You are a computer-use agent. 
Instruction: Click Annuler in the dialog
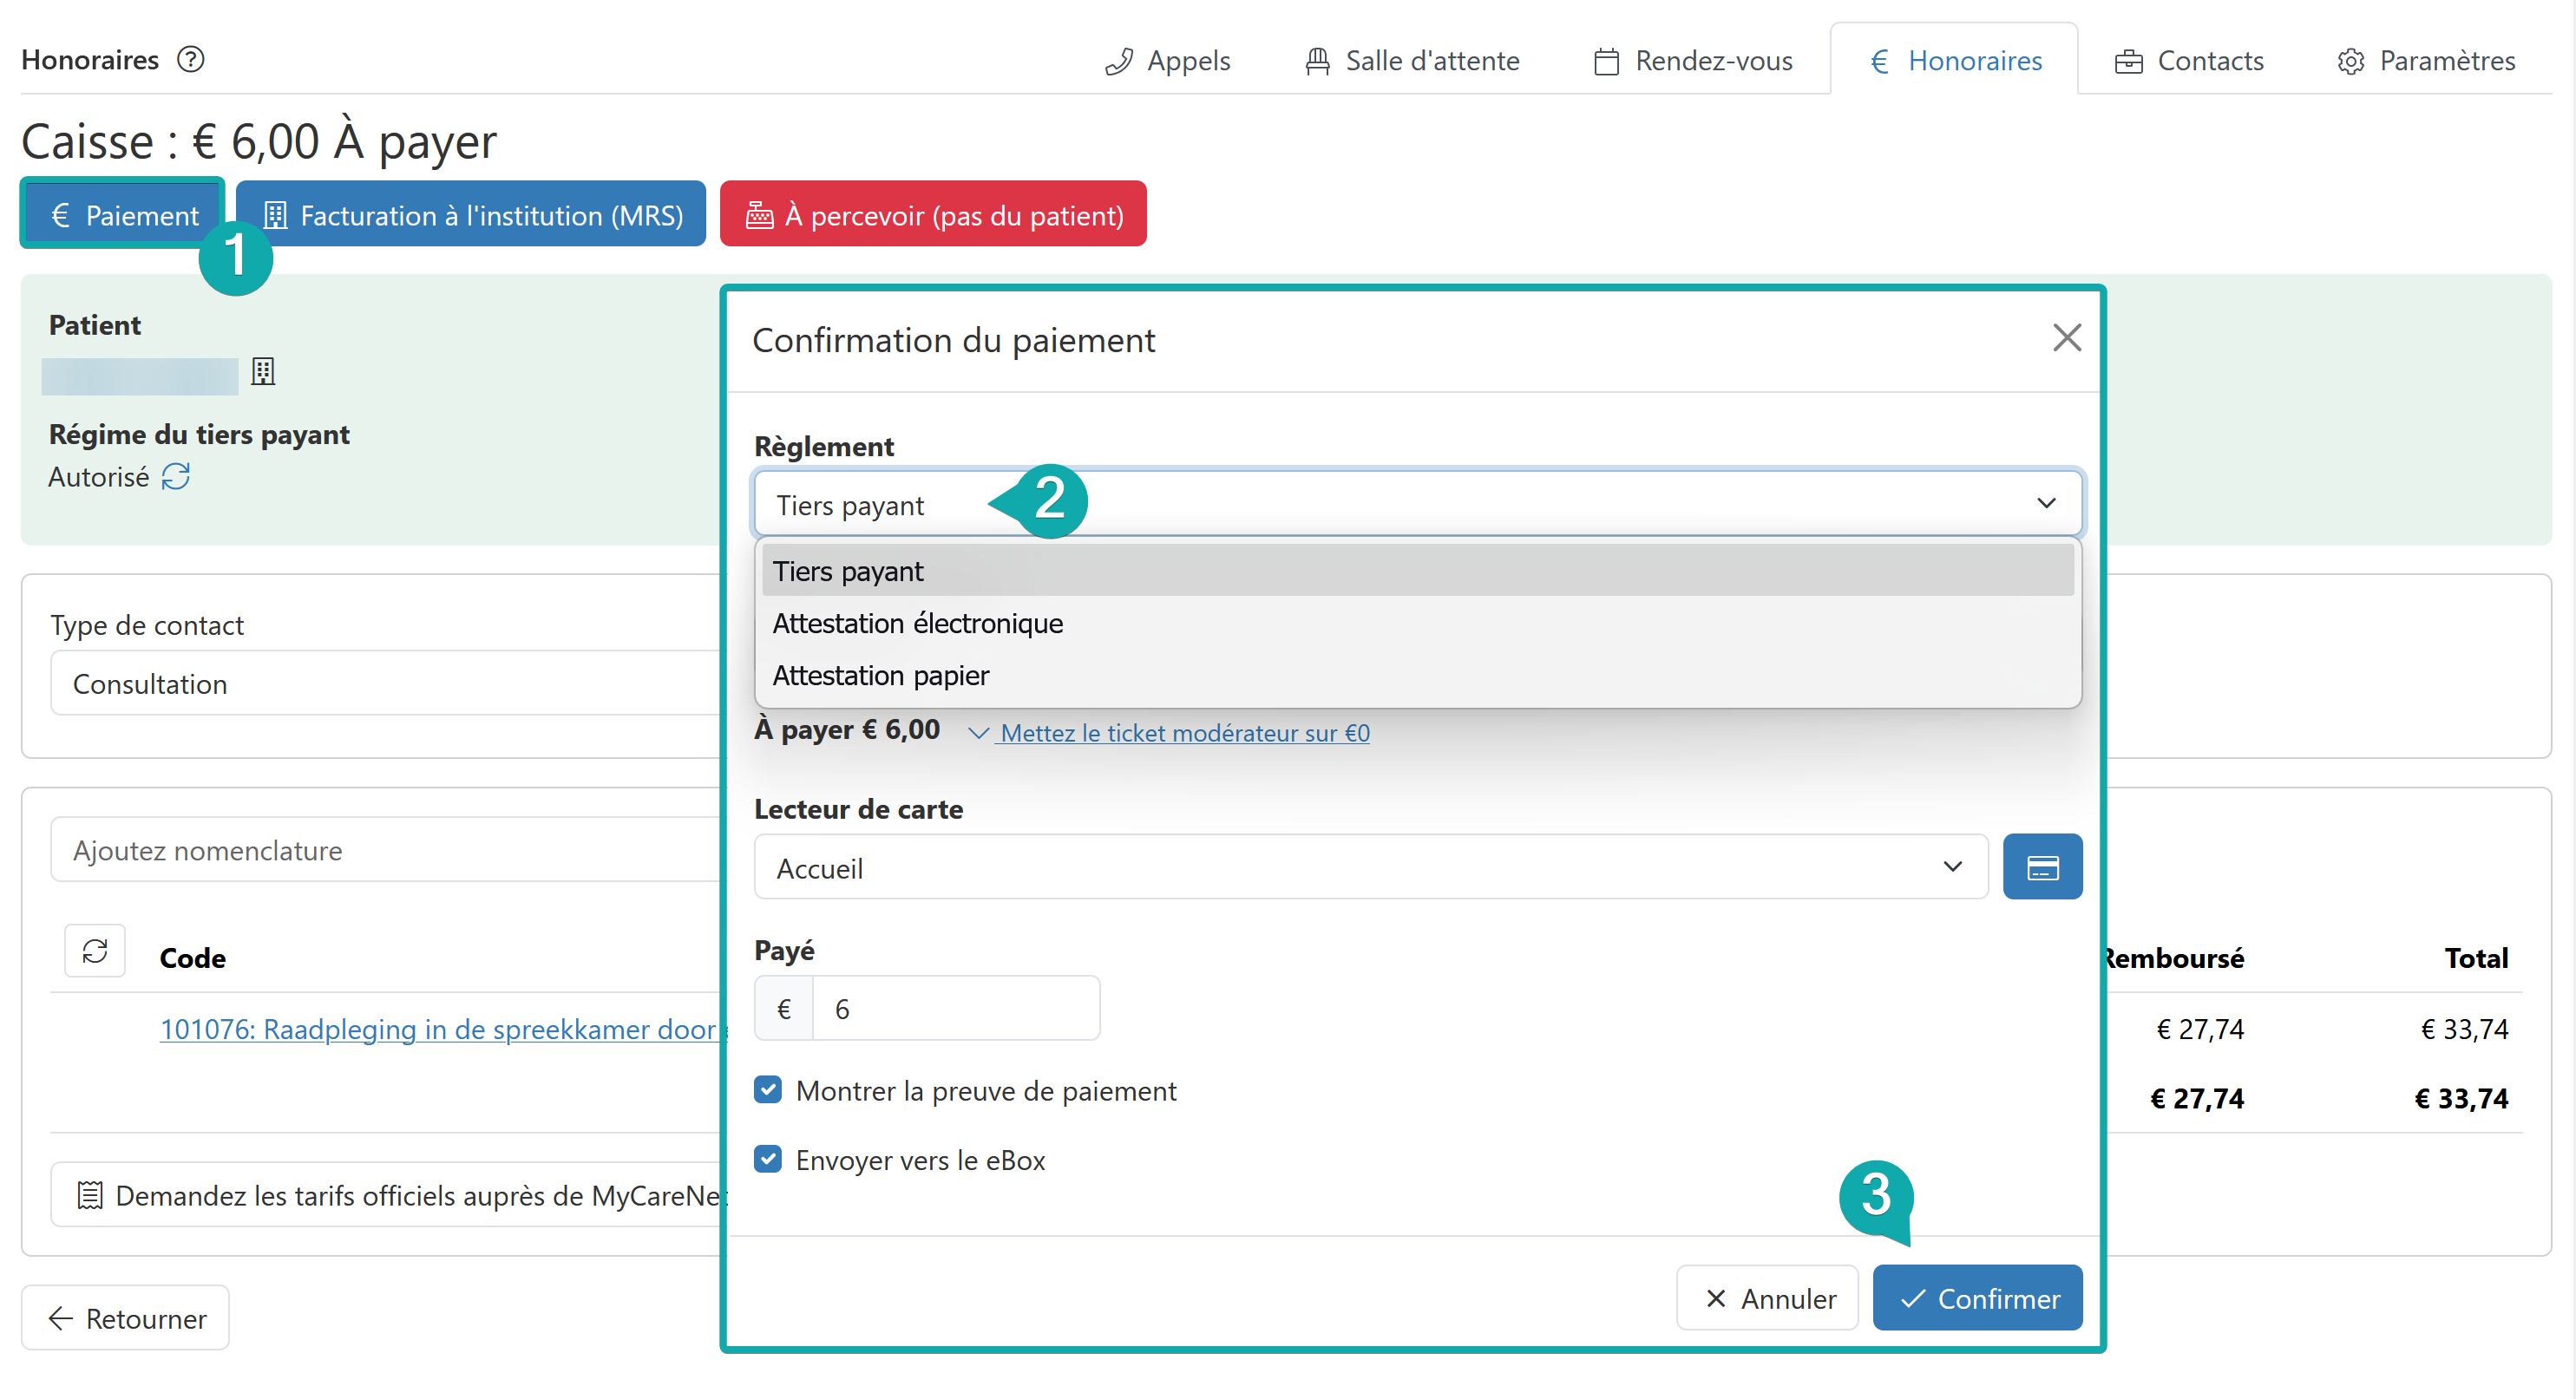pyautogui.click(x=1767, y=1298)
